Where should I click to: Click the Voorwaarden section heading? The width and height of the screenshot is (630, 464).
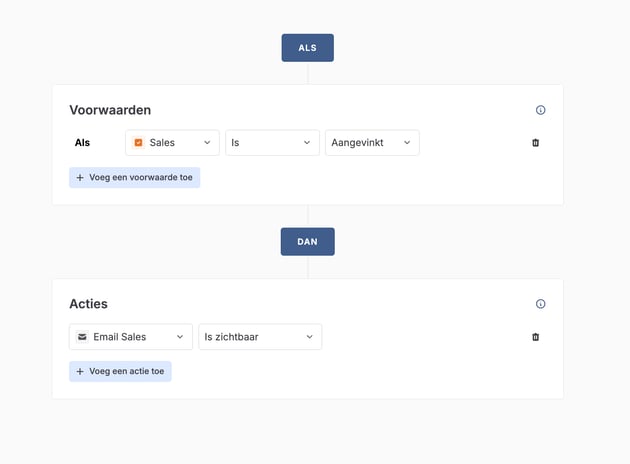(x=110, y=110)
